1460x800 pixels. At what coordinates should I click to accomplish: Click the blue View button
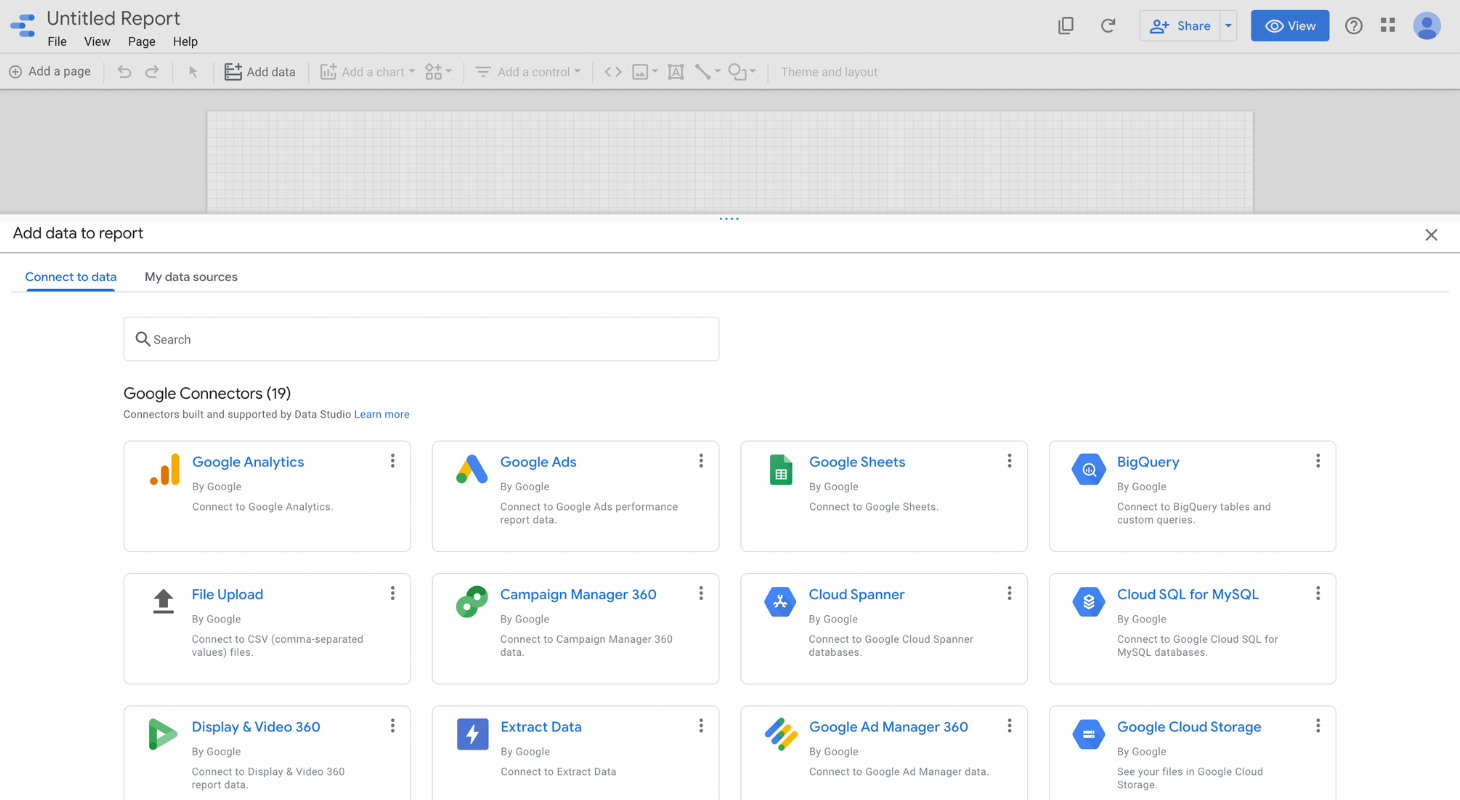pos(1290,26)
